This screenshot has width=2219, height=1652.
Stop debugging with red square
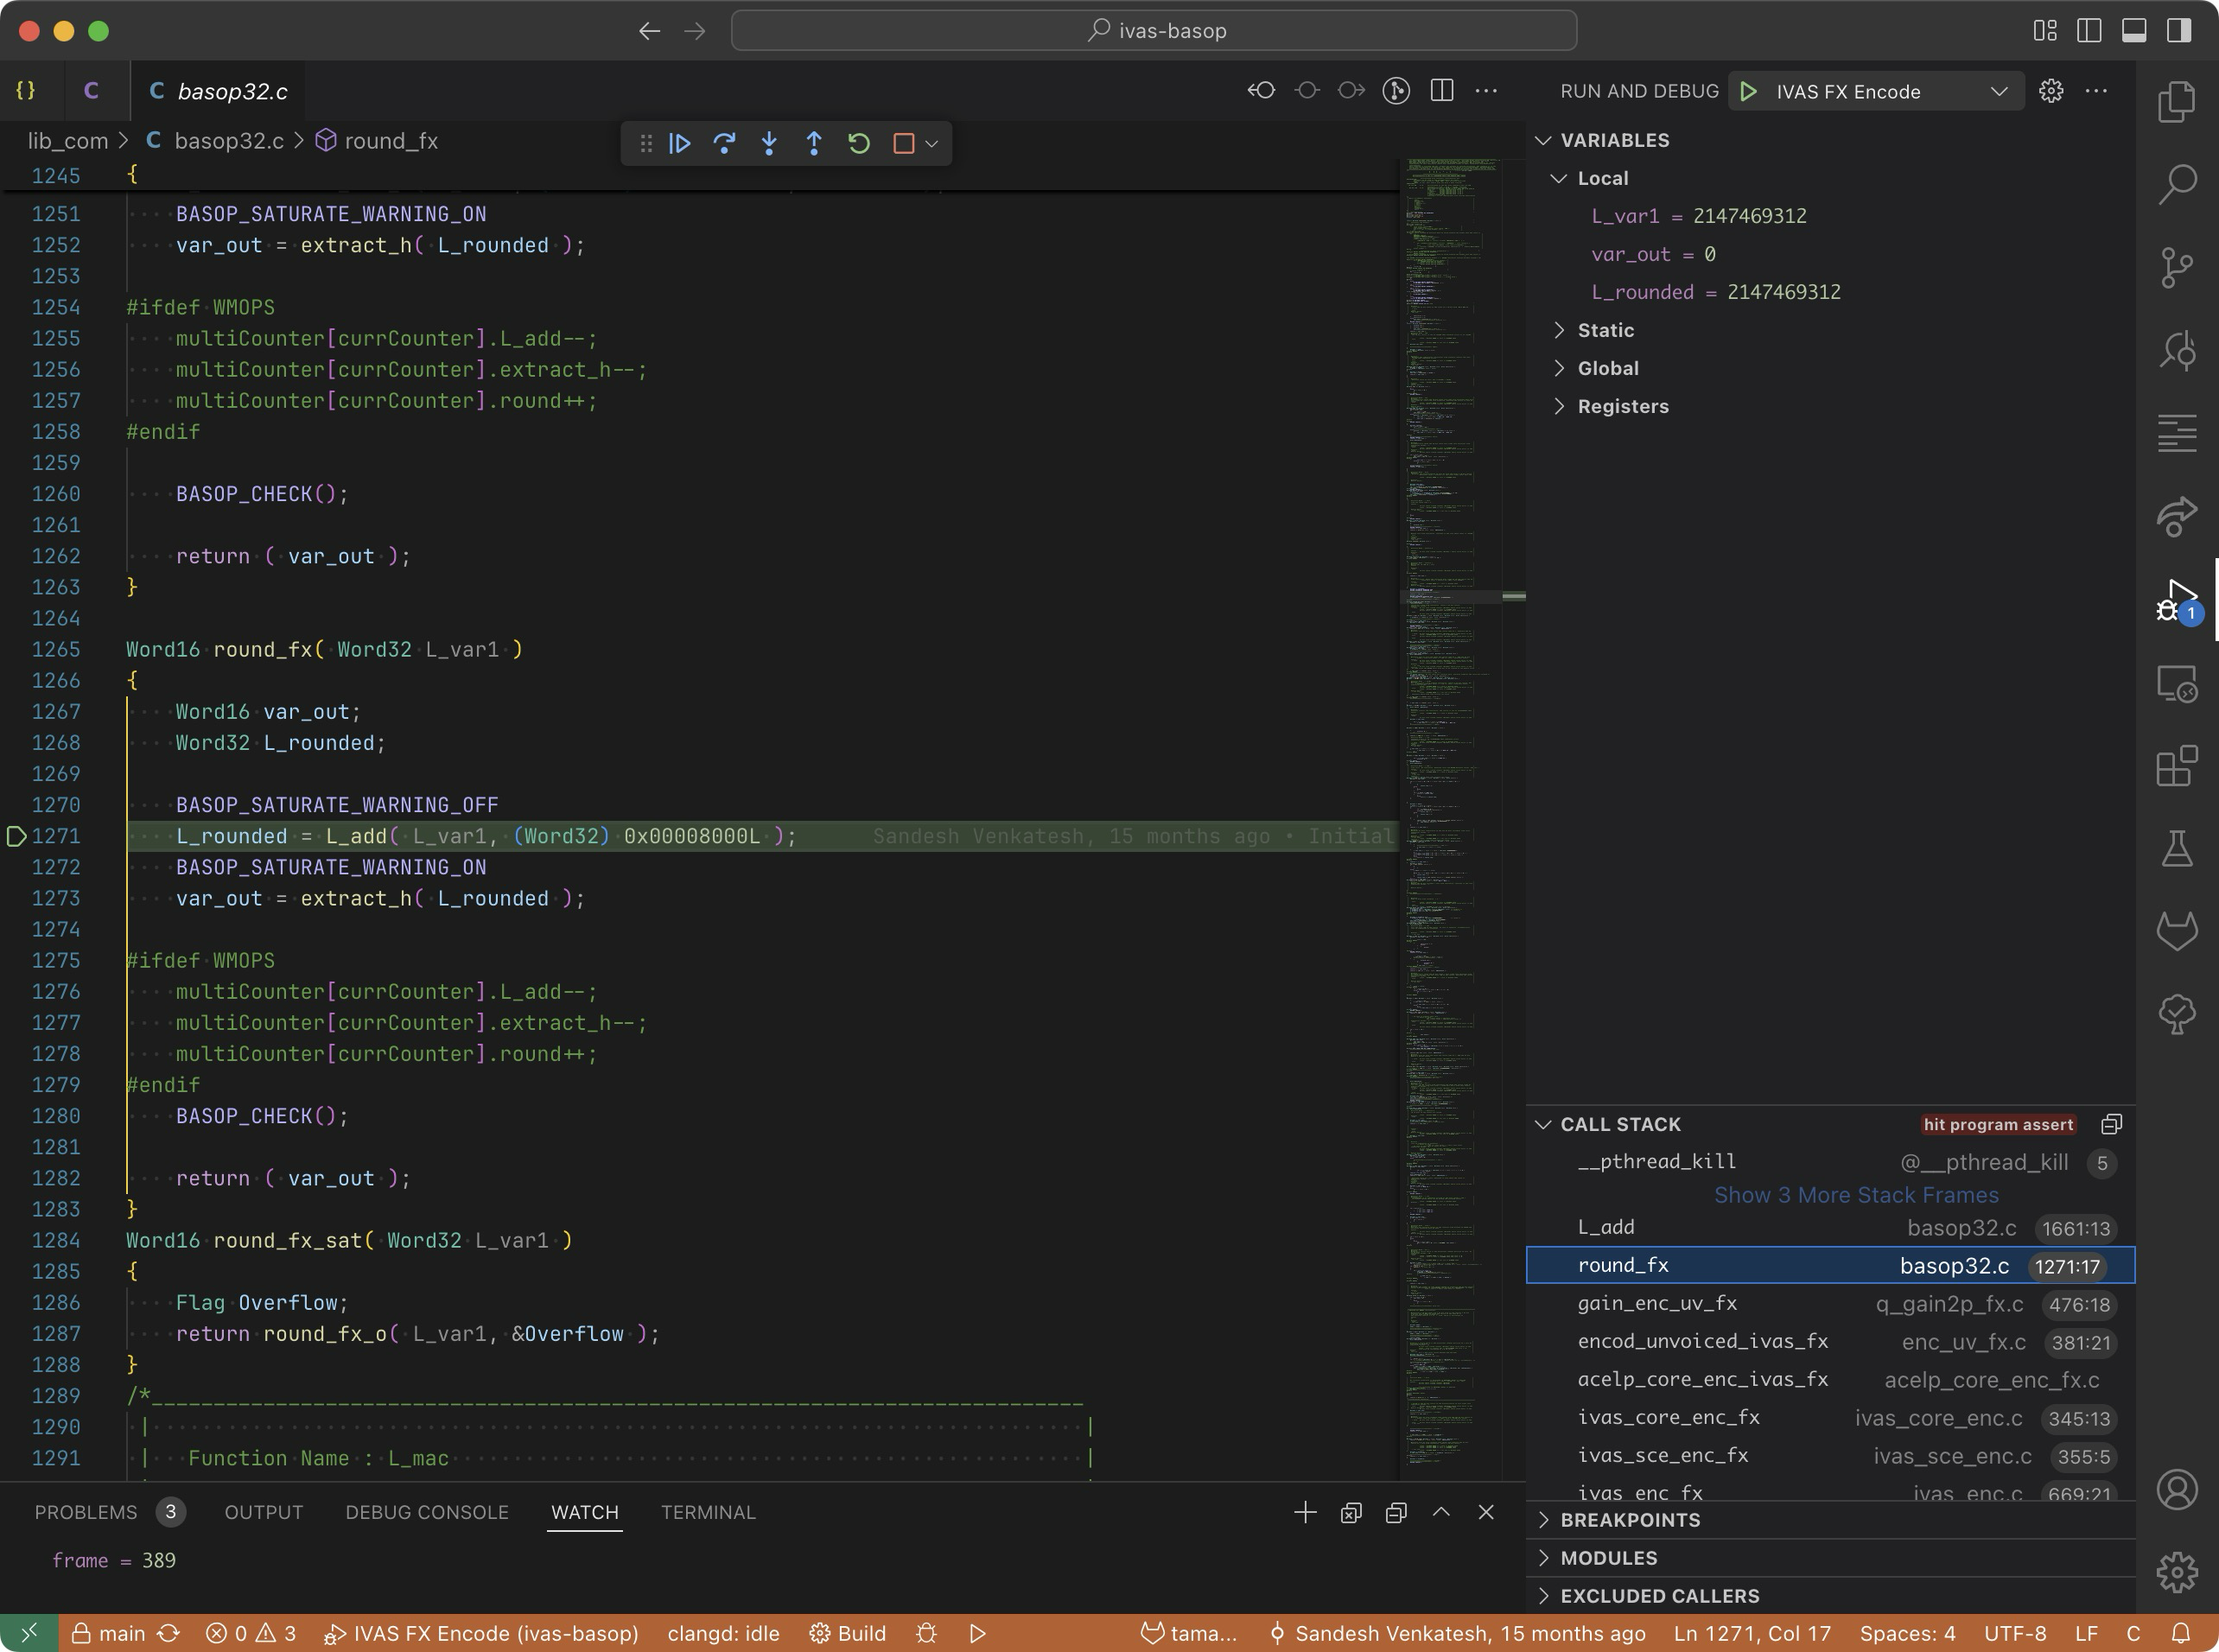(903, 143)
